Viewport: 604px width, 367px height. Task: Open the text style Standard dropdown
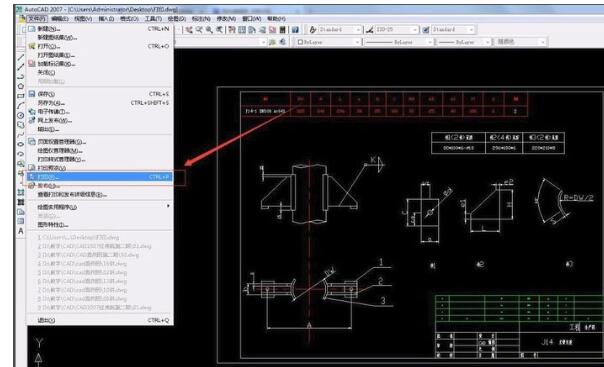340,30
